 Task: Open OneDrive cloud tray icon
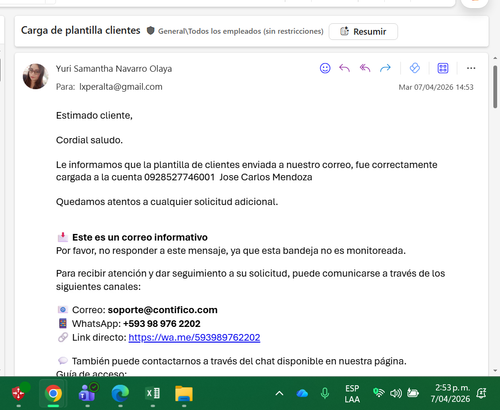tap(302, 394)
